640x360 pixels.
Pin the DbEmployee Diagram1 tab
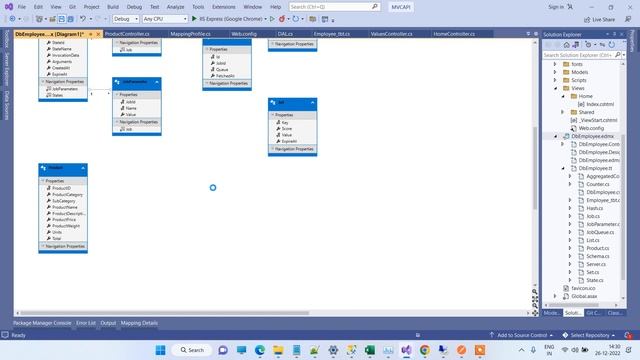click(x=91, y=34)
